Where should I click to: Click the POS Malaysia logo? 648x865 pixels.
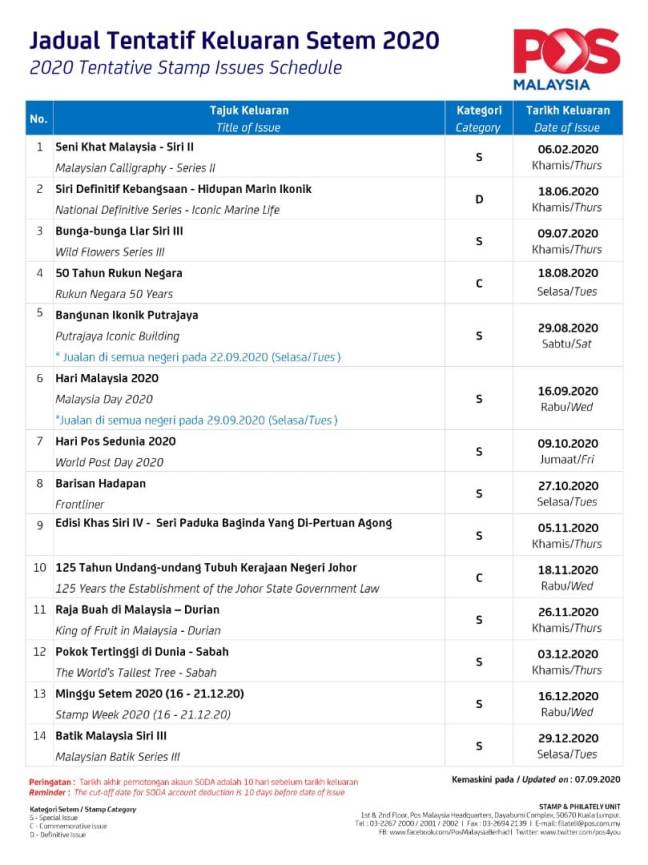point(566,58)
